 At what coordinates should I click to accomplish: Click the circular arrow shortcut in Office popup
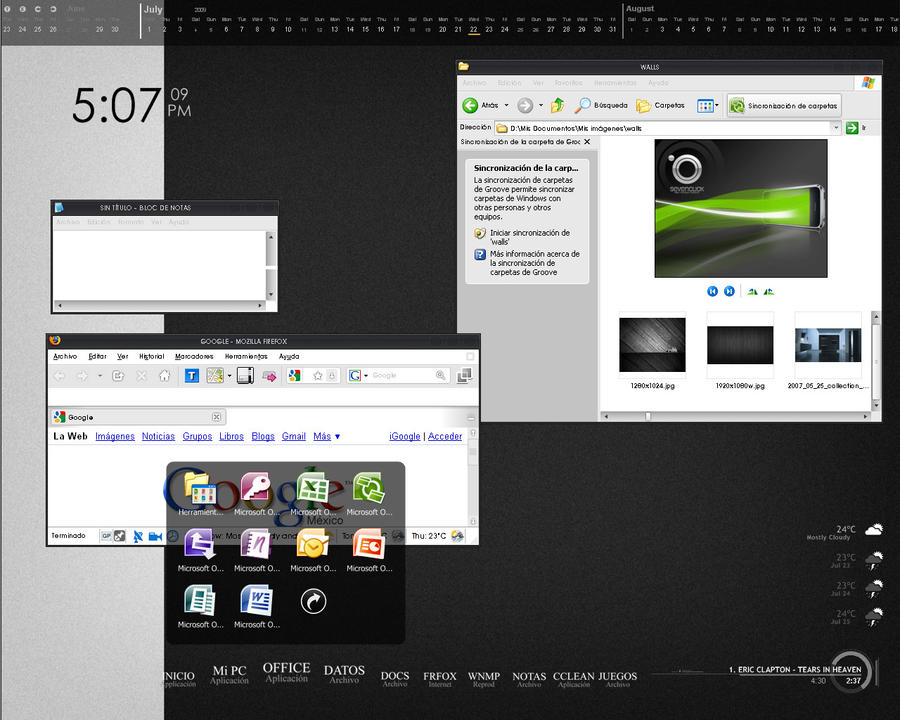coord(313,601)
